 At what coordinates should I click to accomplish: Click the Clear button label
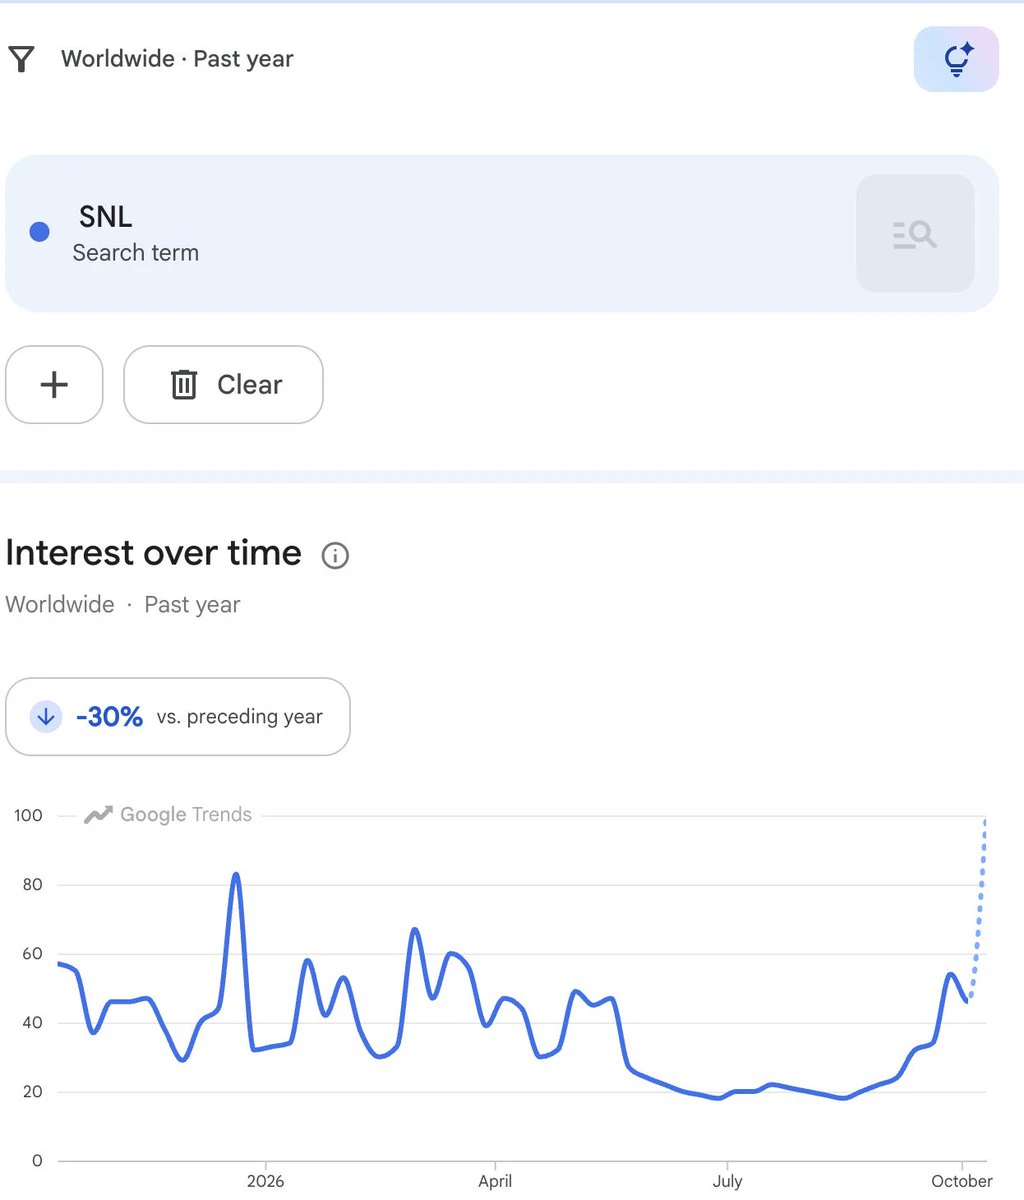[x=250, y=385]
